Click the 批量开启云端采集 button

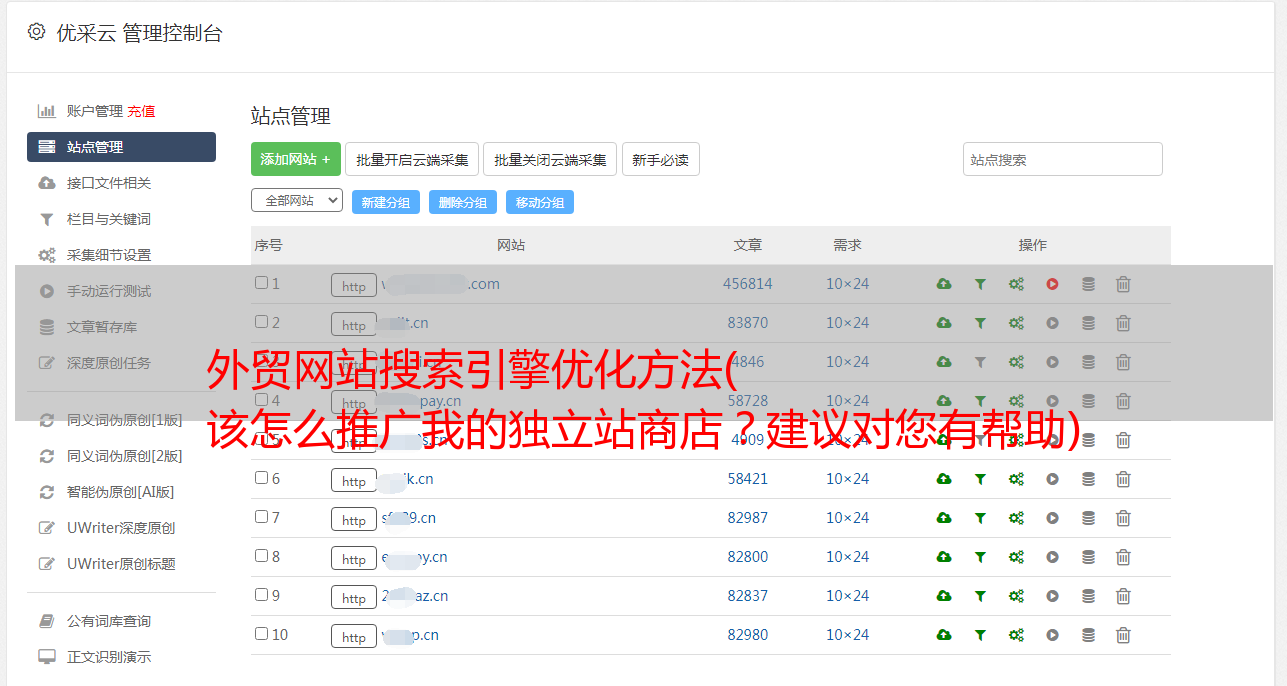point(412,159)
